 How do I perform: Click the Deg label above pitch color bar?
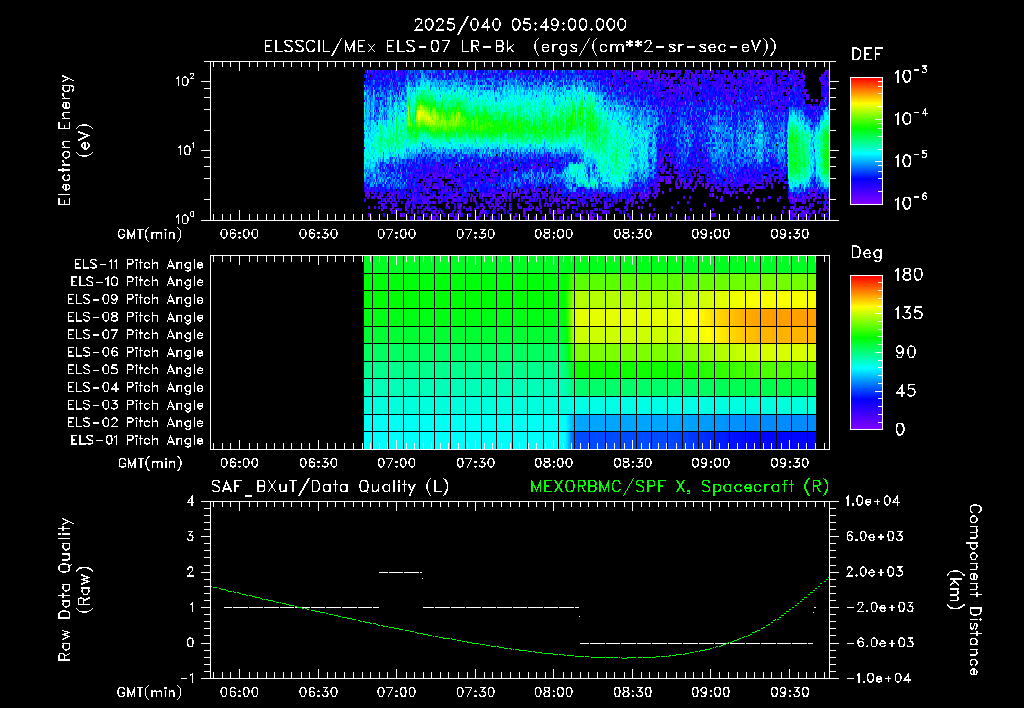(x=867, y=253)
